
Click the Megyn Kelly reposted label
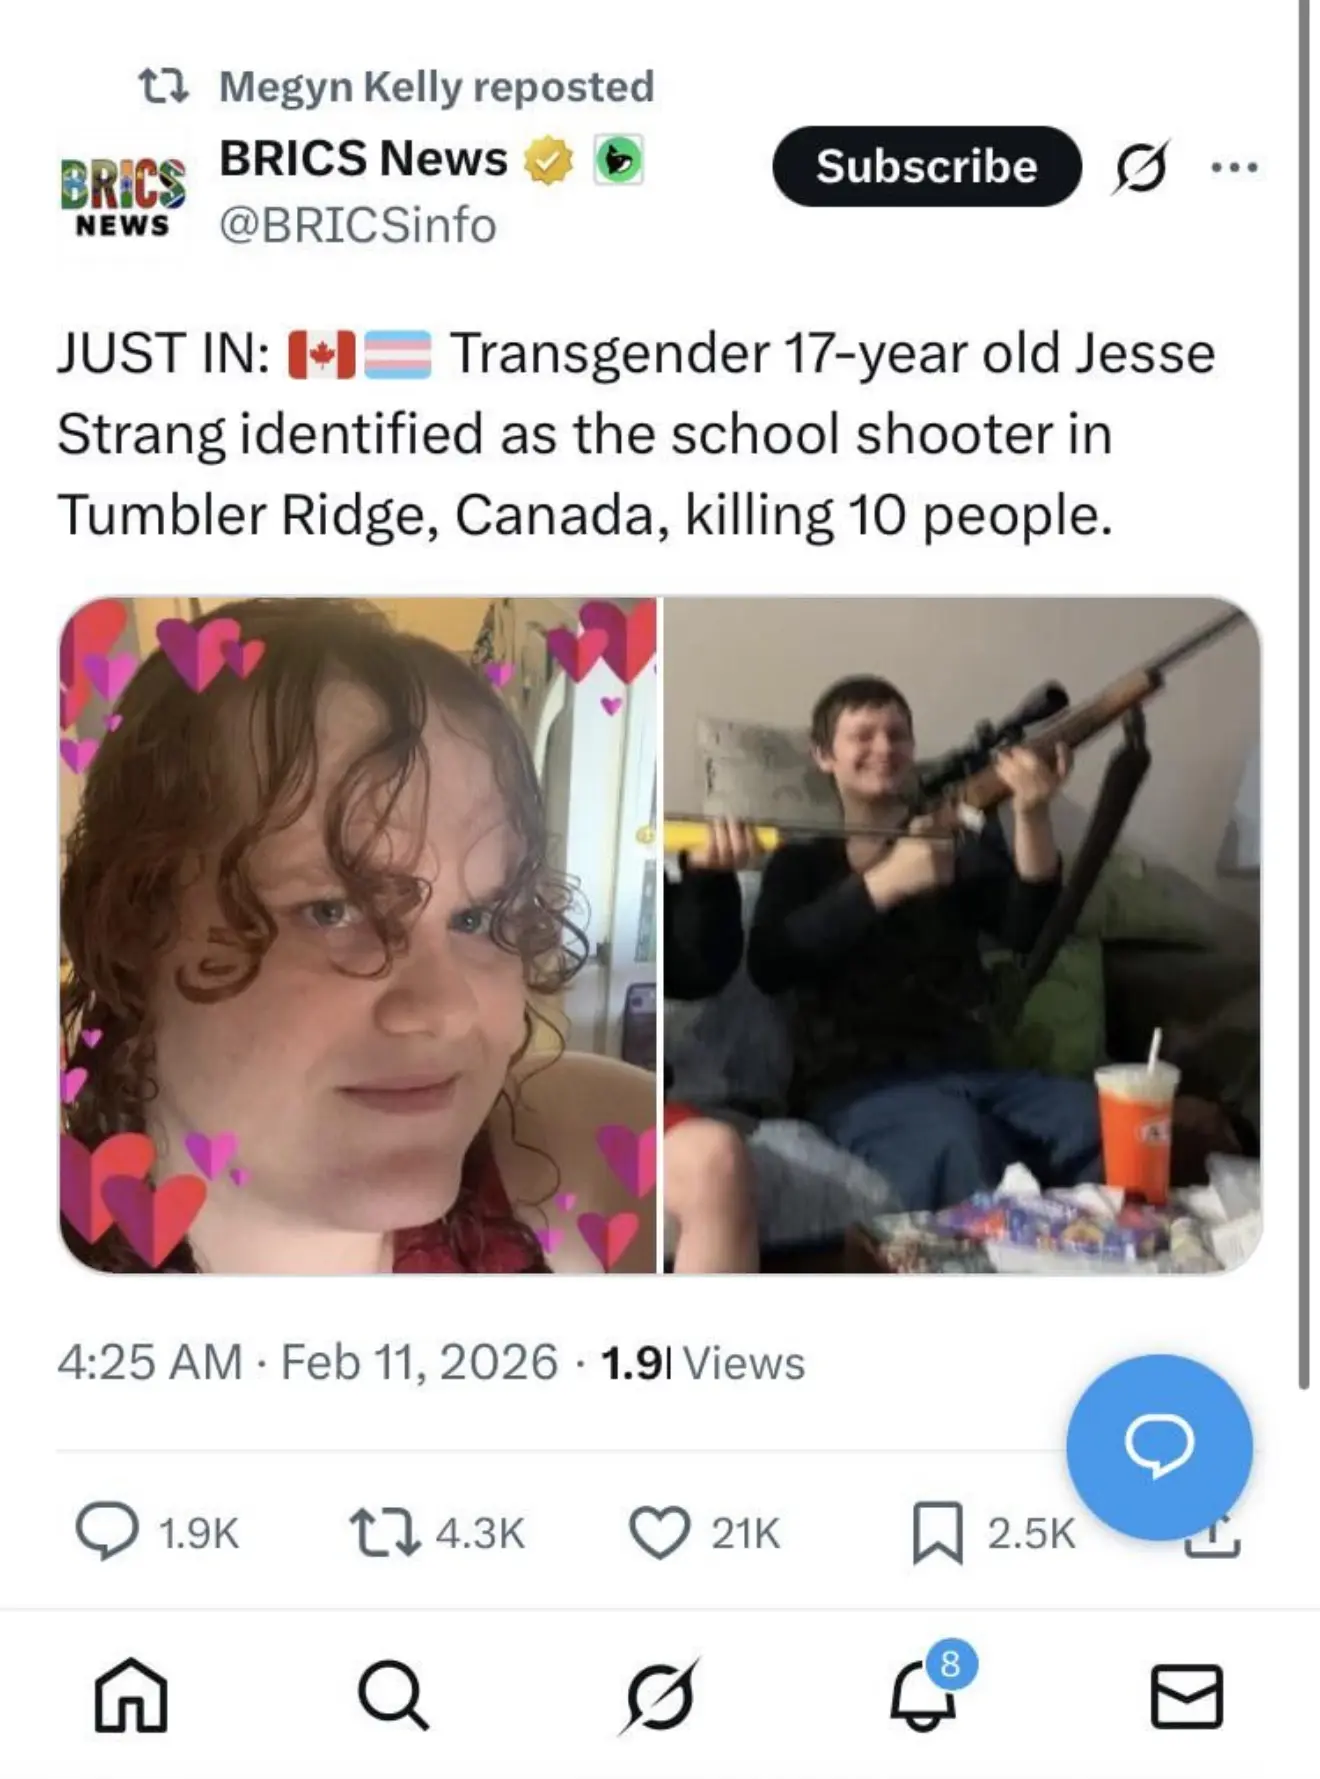click(x=436, y=86)
